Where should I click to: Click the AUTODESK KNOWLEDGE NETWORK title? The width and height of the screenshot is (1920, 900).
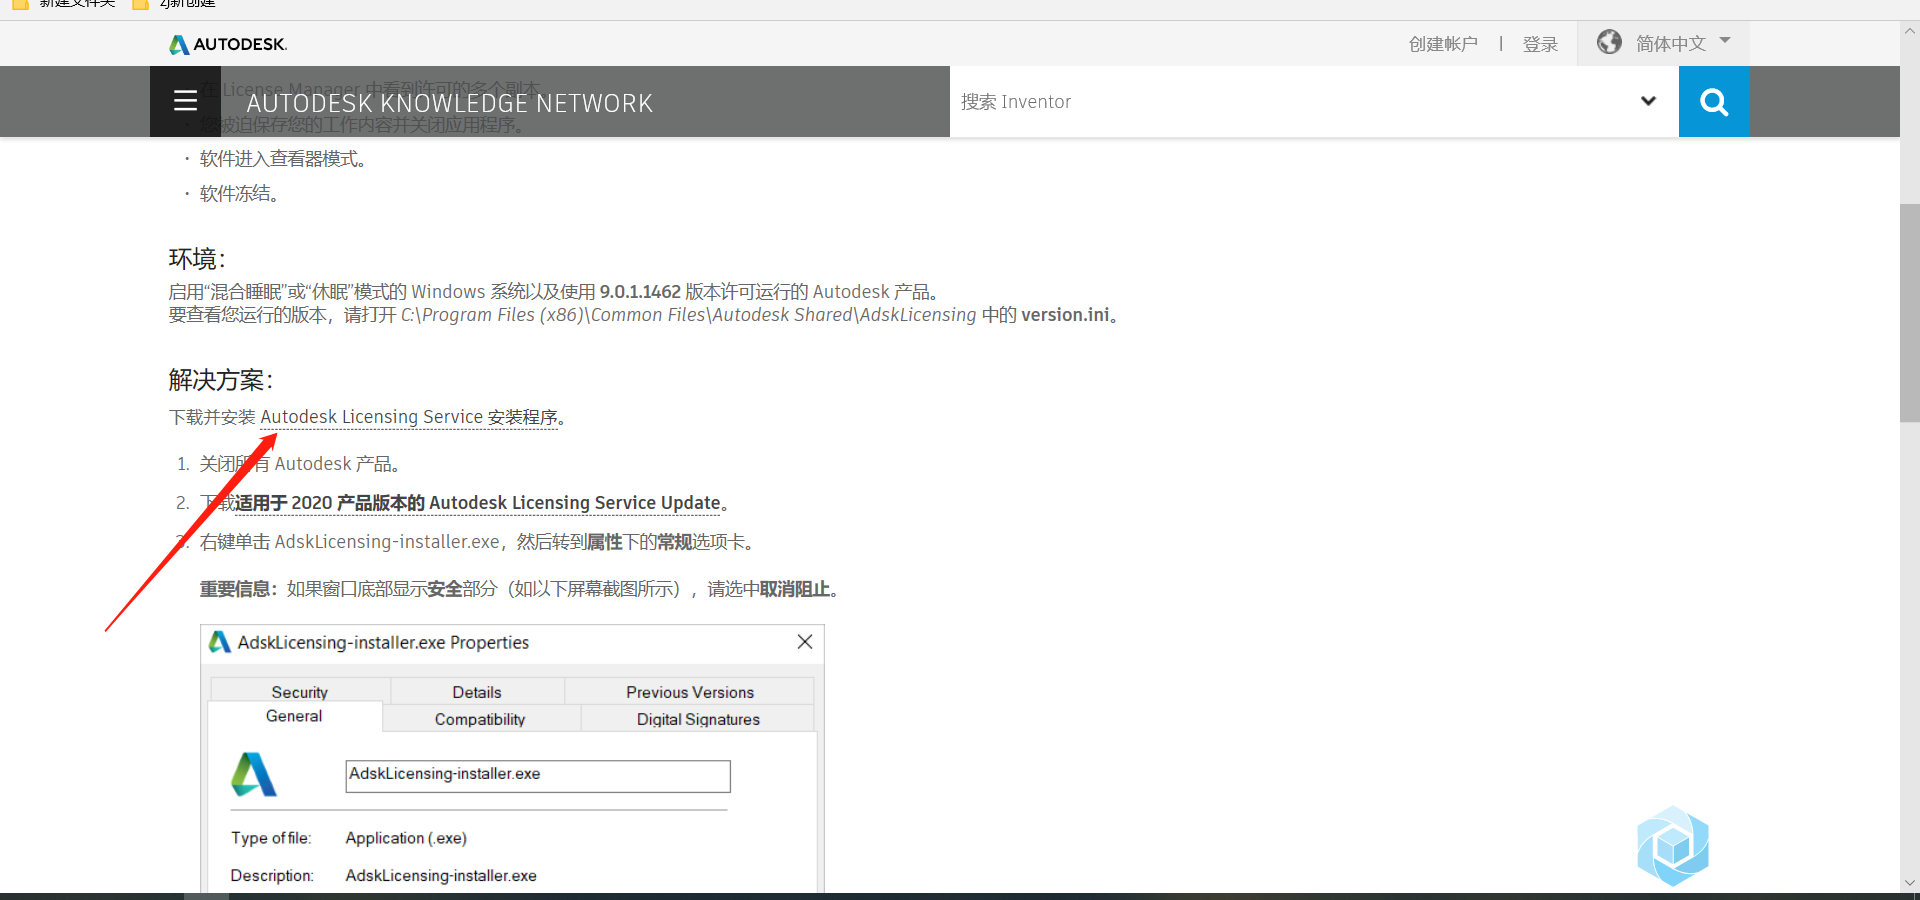450,103
